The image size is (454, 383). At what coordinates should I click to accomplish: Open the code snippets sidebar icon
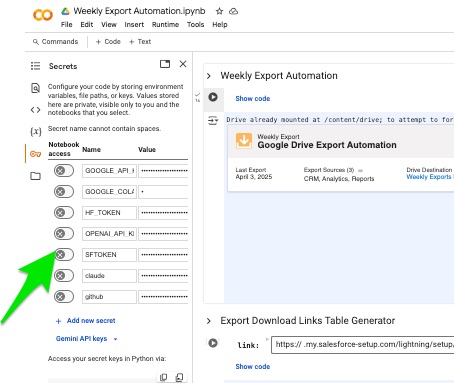pyautogui.click(x=35, y=110)
